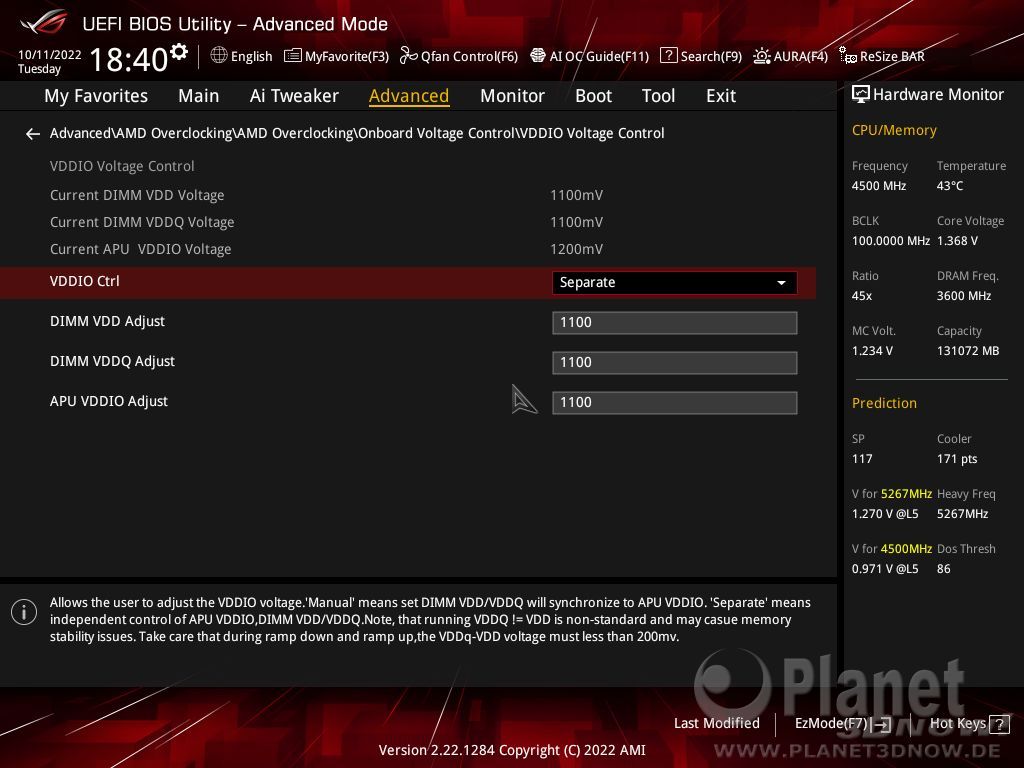This screenshot has height=768, width=1024.
Task: Click the ReSize BAR icon
Action: tap(848, 56)
